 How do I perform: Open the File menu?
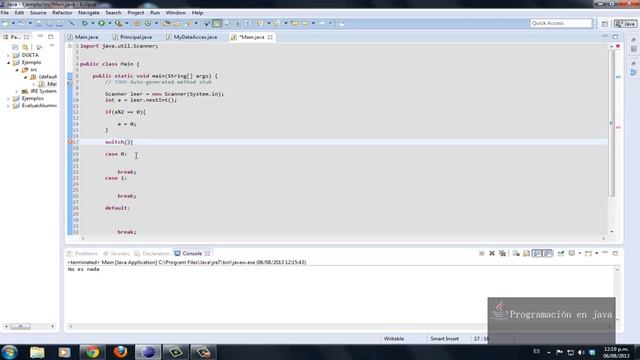point(4,13)
